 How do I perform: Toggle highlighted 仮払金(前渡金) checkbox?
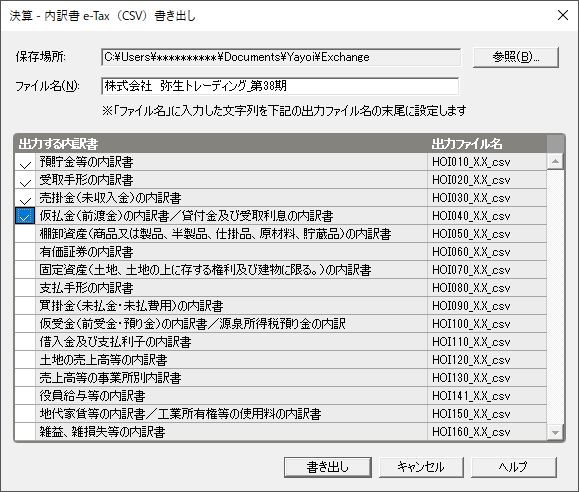click(x=25, y=216)
